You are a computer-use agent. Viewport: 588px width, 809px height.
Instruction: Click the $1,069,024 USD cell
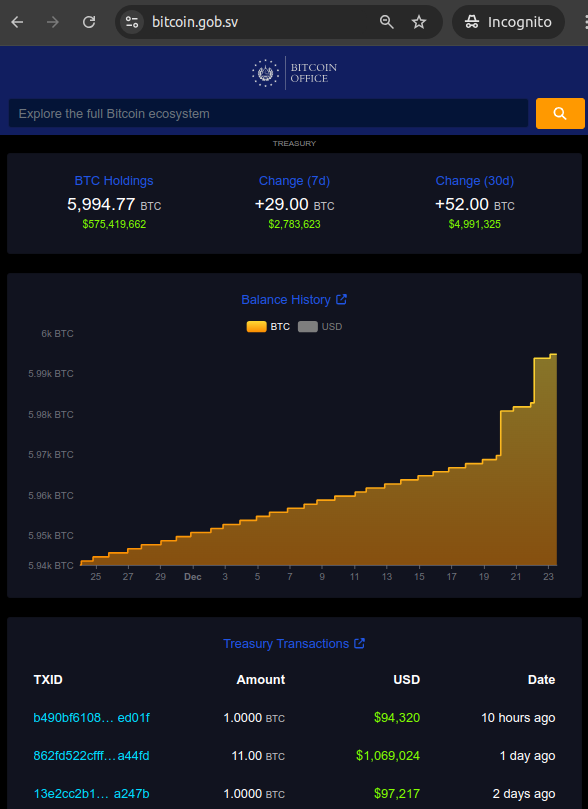pos(388,756)
